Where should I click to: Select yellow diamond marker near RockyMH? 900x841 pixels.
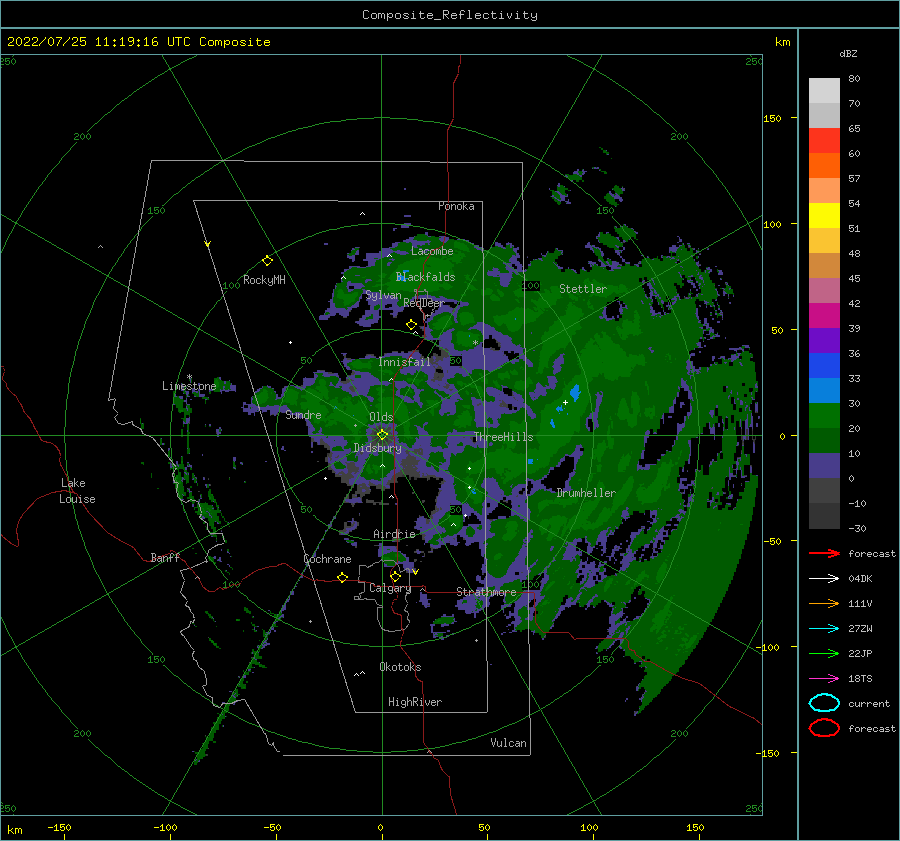[267, 261]
